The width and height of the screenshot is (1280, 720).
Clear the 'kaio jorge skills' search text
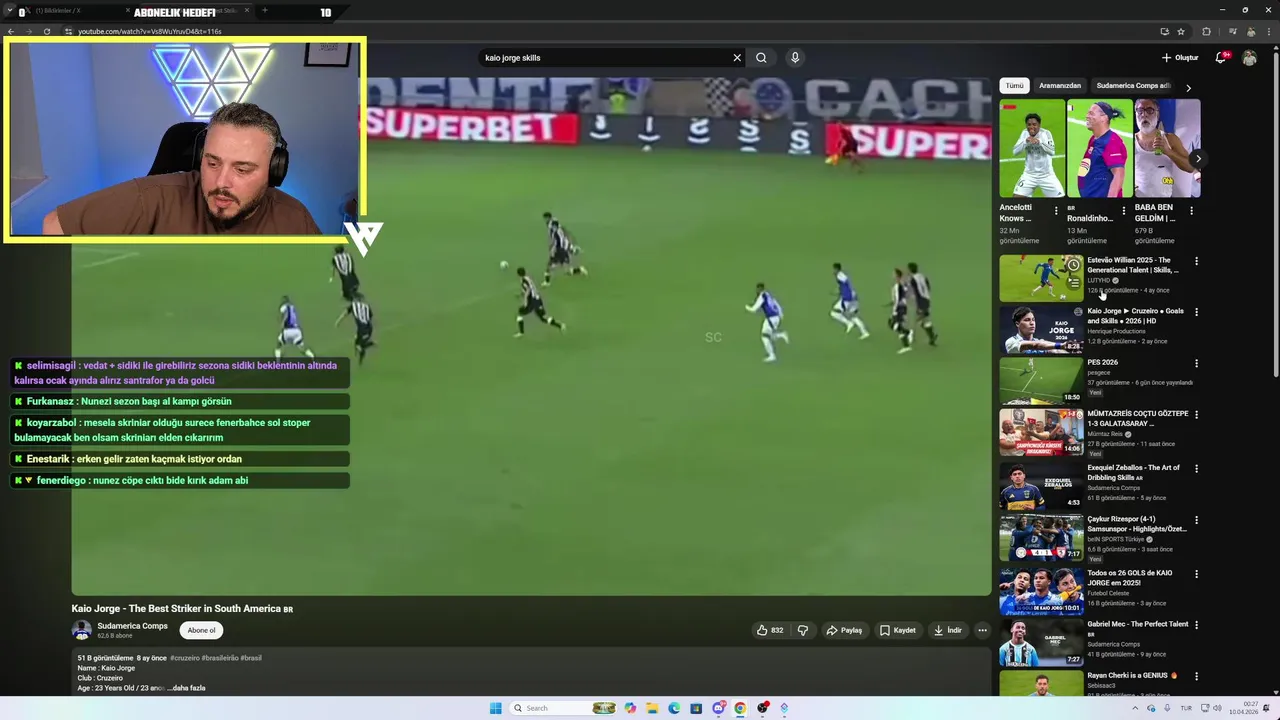click(x=737, y=58)
